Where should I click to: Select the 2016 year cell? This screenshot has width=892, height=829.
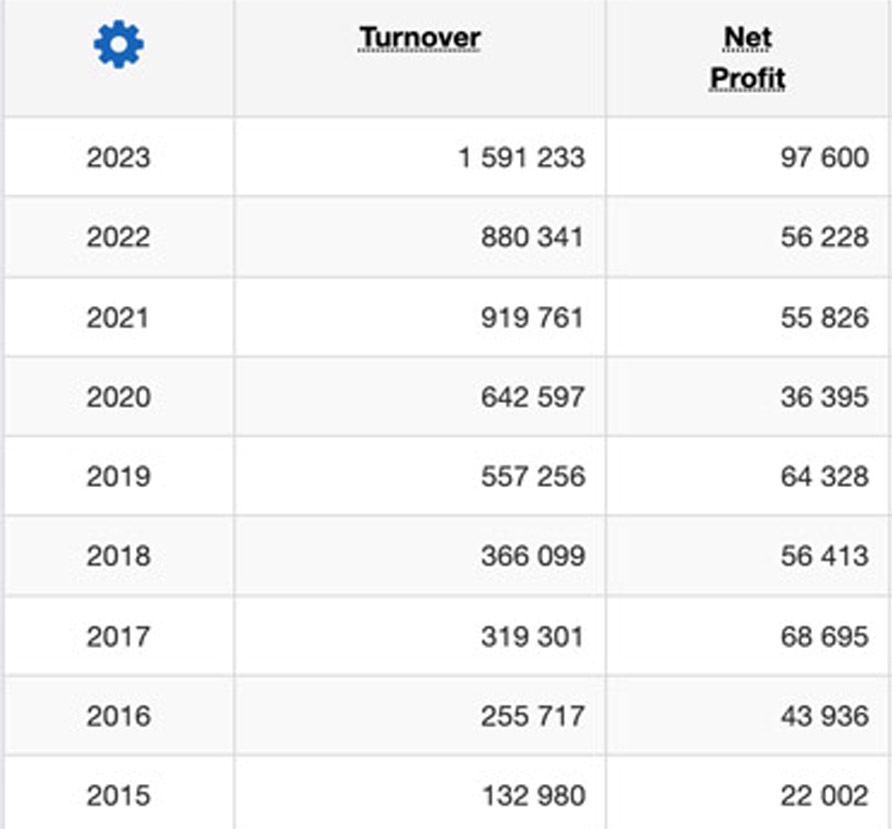[118, 716]
